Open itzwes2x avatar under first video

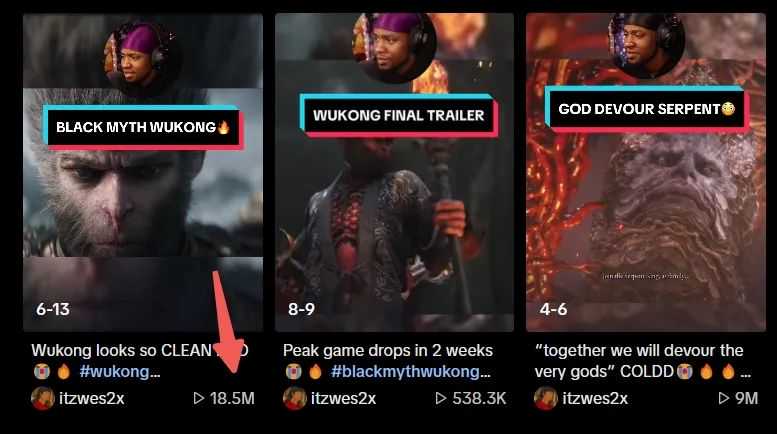43,398
